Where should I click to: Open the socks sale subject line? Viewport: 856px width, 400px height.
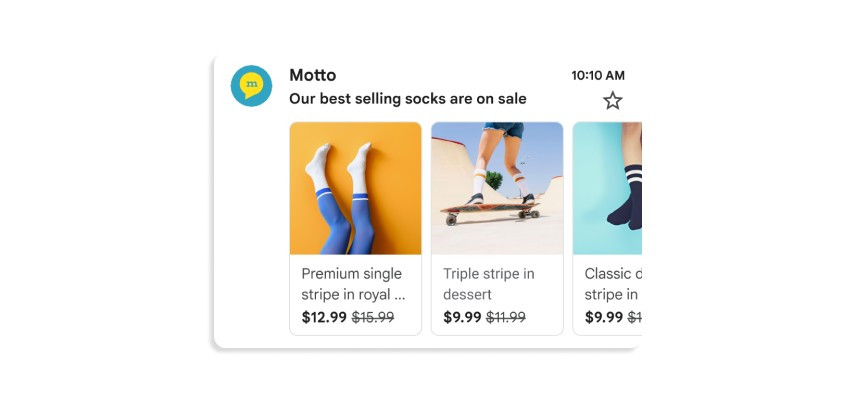[x=407, y=99]
